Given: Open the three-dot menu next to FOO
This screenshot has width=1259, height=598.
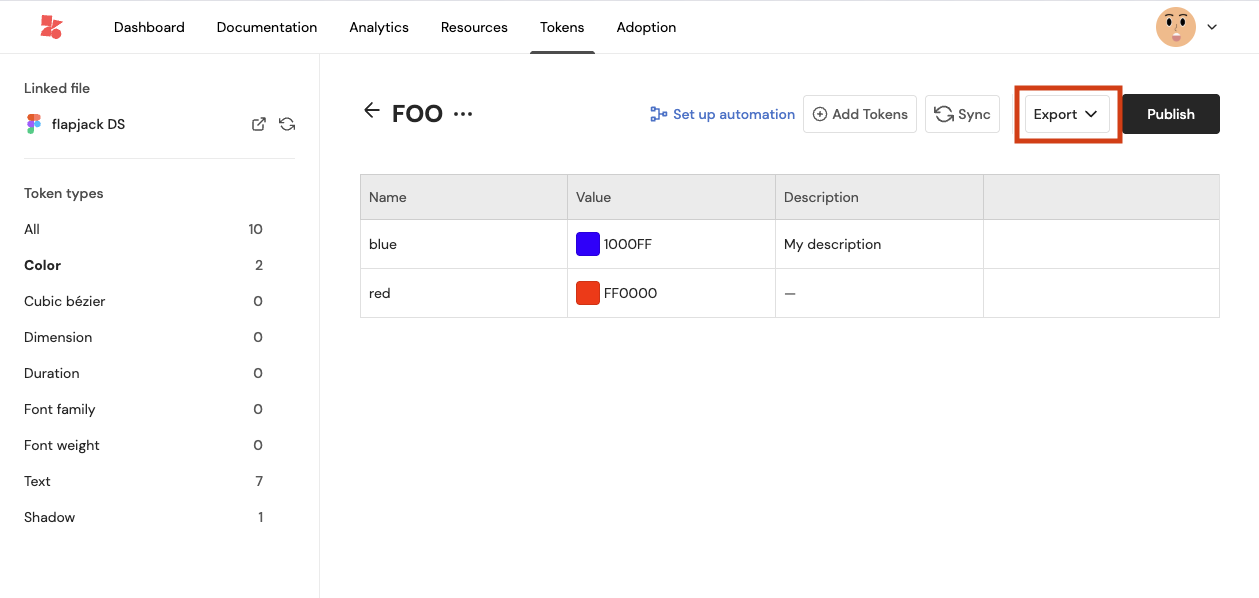Looking at the screenshot, I should [462, 114].
